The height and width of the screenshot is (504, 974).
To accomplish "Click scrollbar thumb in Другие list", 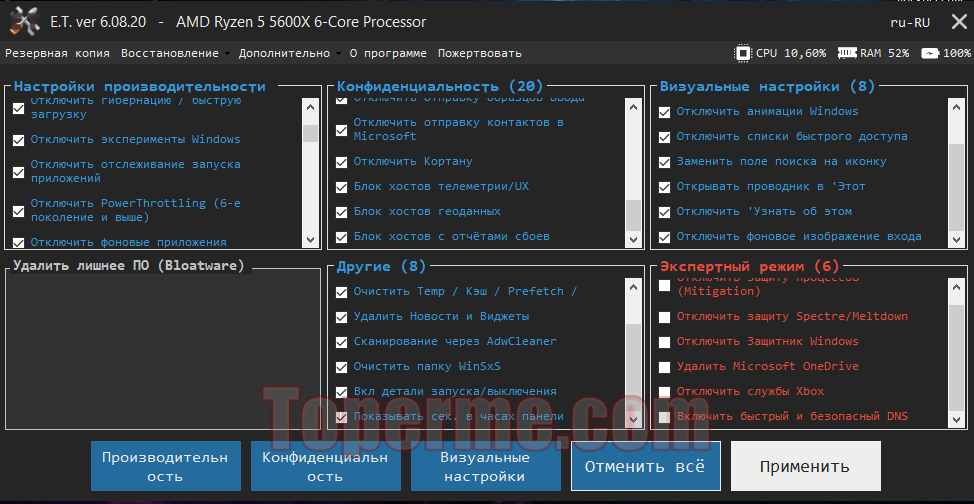I will coord(633,367).
